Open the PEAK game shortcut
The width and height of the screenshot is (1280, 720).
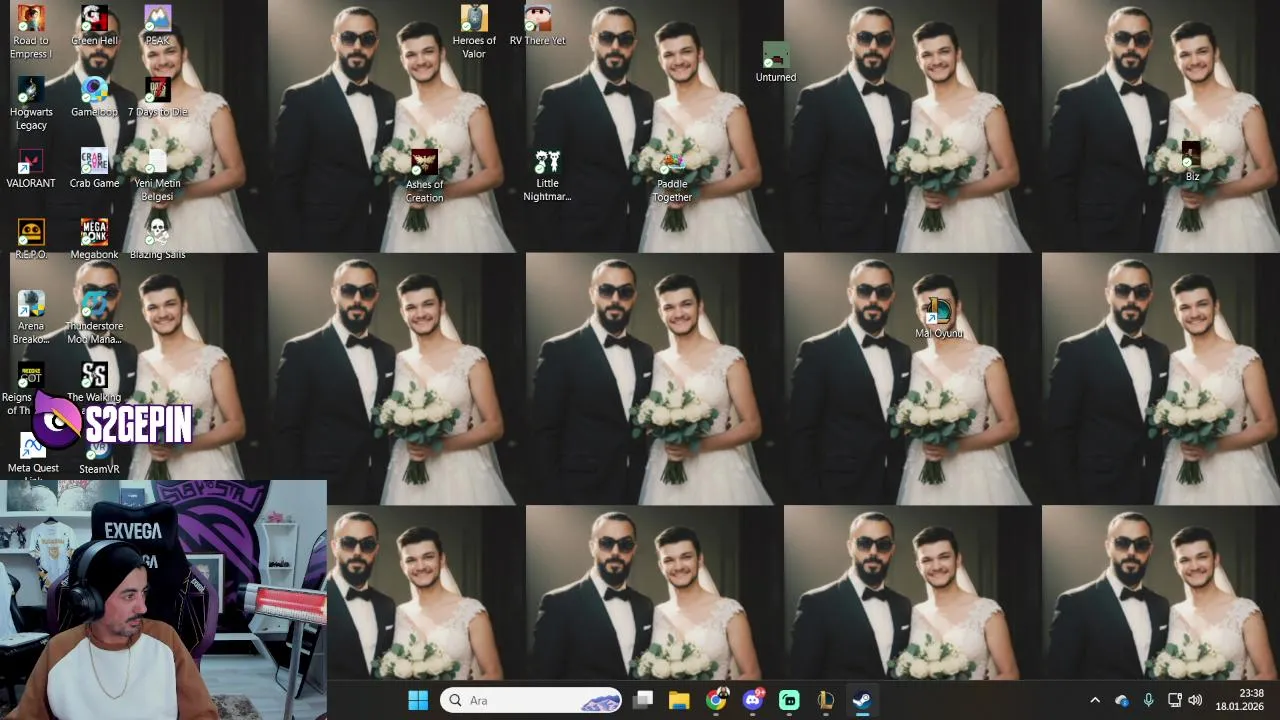tap(157, 26)
